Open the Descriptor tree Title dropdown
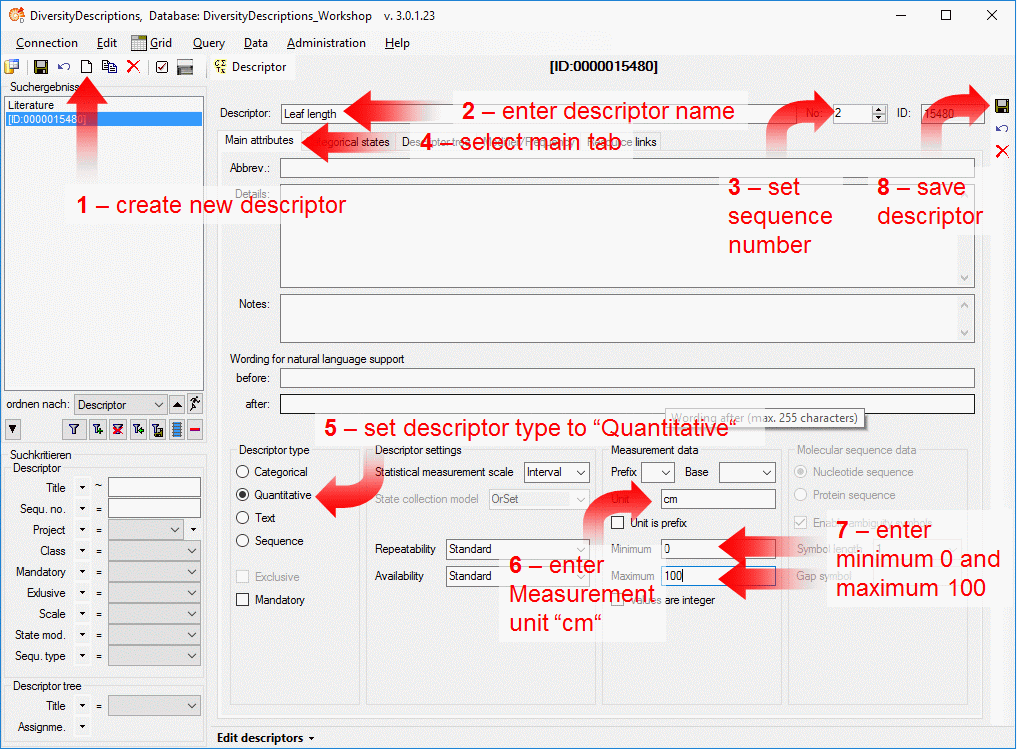 [154, 706]
